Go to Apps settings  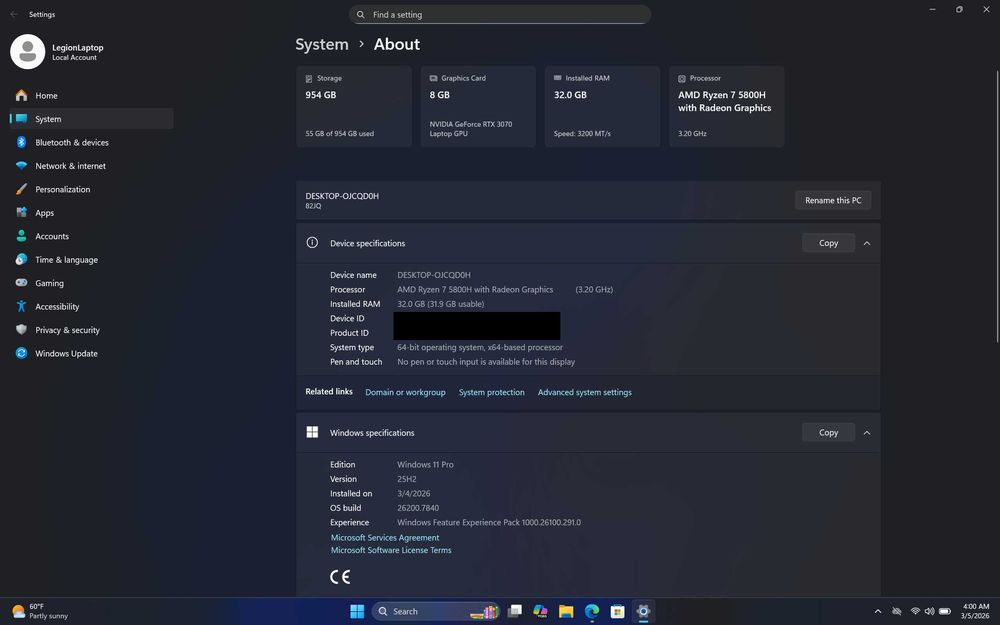coord(91,212)
